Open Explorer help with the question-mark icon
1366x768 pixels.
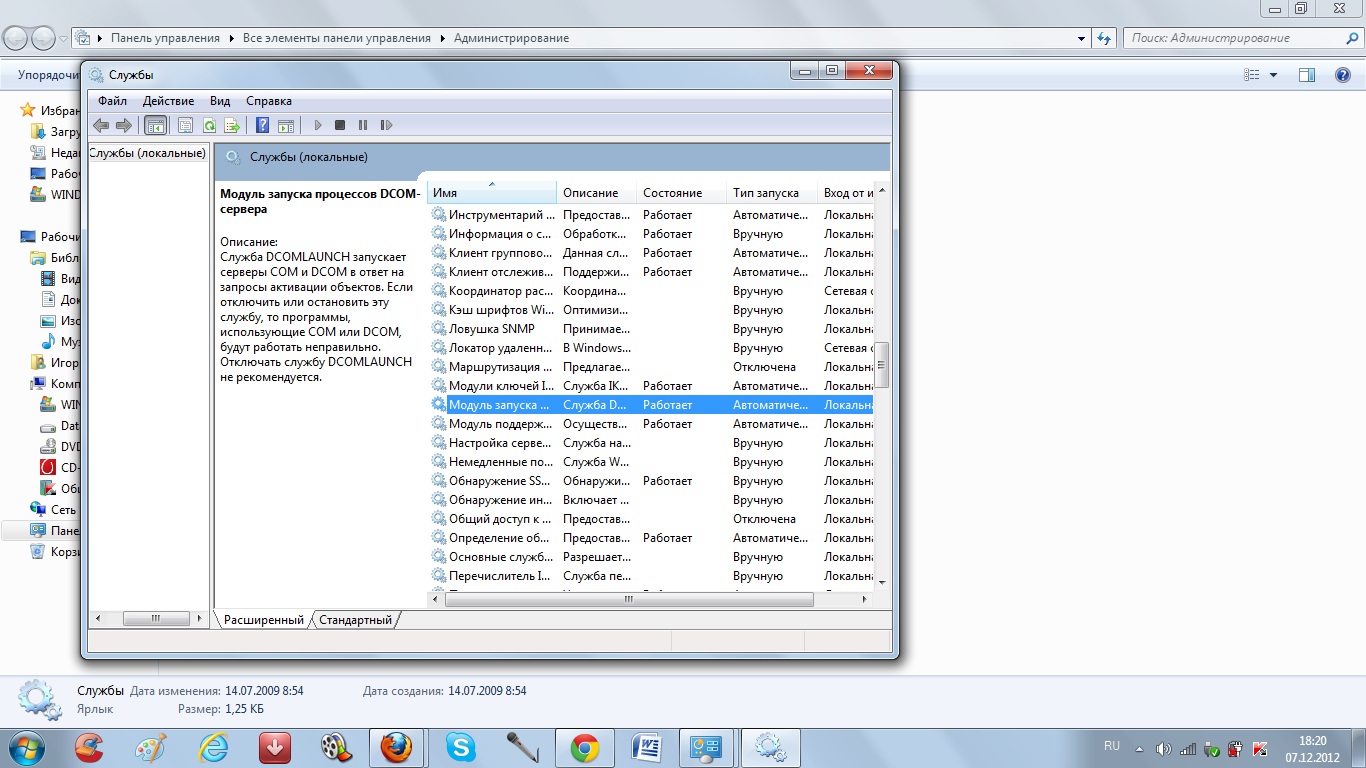[x=1342, y=75]
